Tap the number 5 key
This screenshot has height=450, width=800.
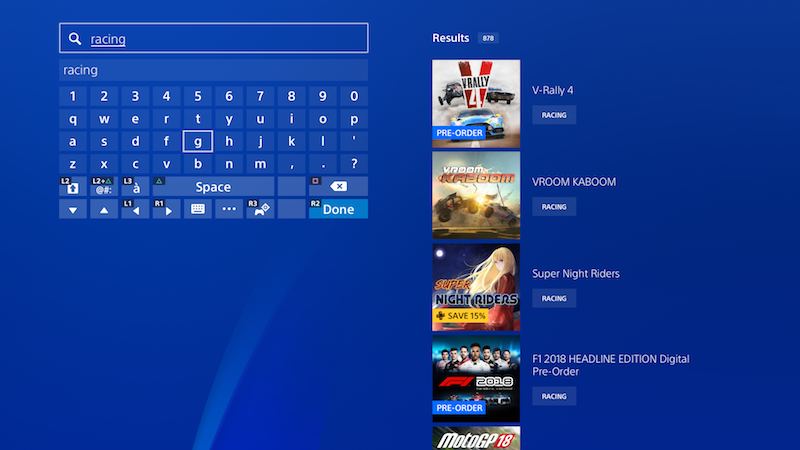[x=197, y=96]
